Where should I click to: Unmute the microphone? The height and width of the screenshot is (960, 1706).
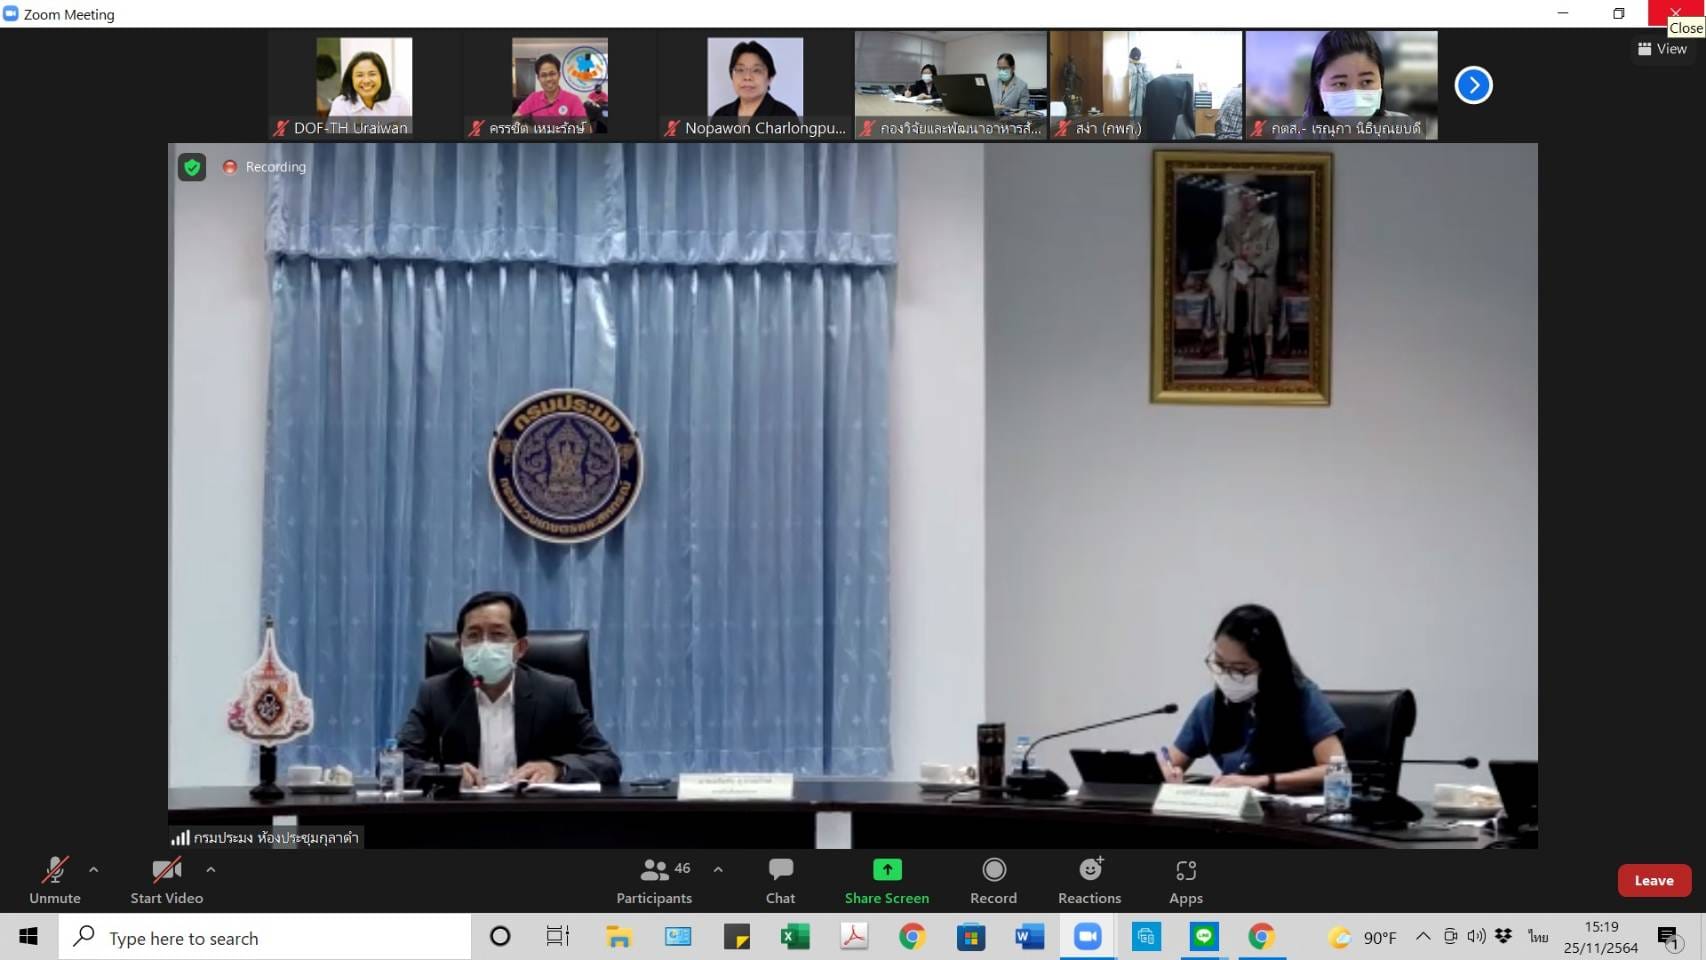point(54,880)
